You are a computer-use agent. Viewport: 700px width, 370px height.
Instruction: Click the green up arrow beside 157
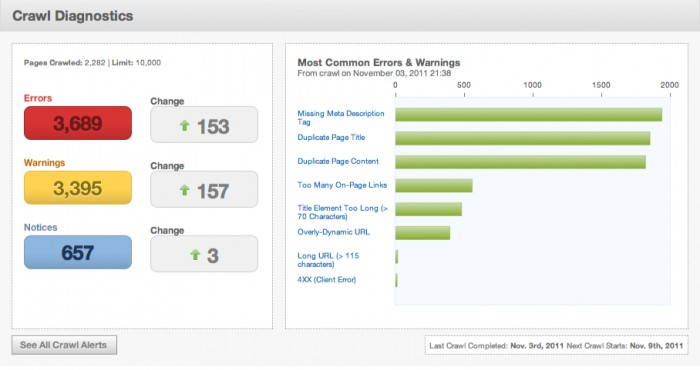(184, 190)
